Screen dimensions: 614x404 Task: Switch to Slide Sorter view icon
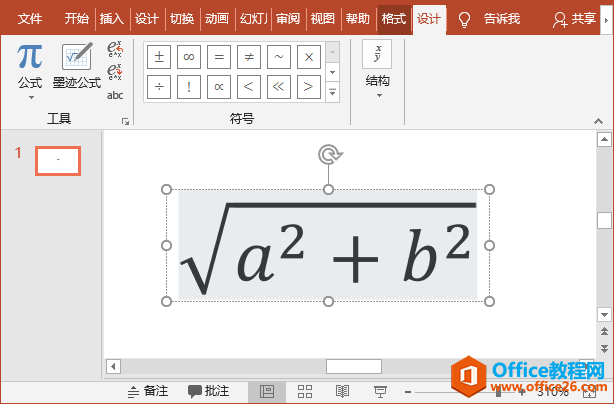(305, 391)
